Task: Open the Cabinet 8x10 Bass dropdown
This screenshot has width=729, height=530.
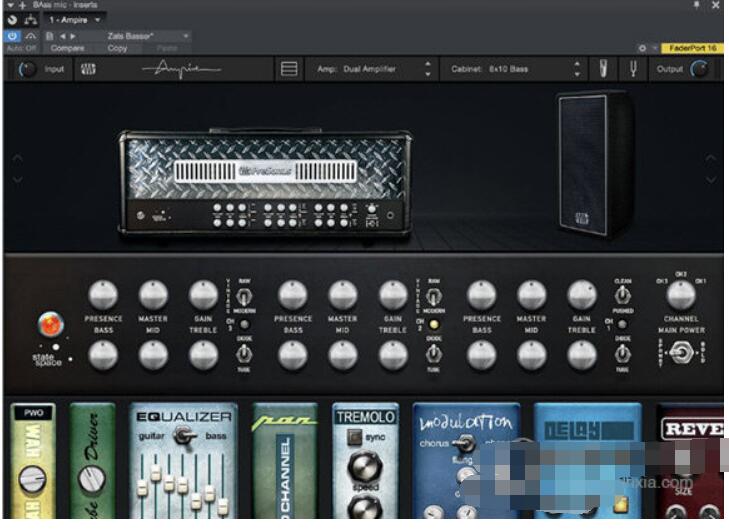Action: click(x=576, y=69)
